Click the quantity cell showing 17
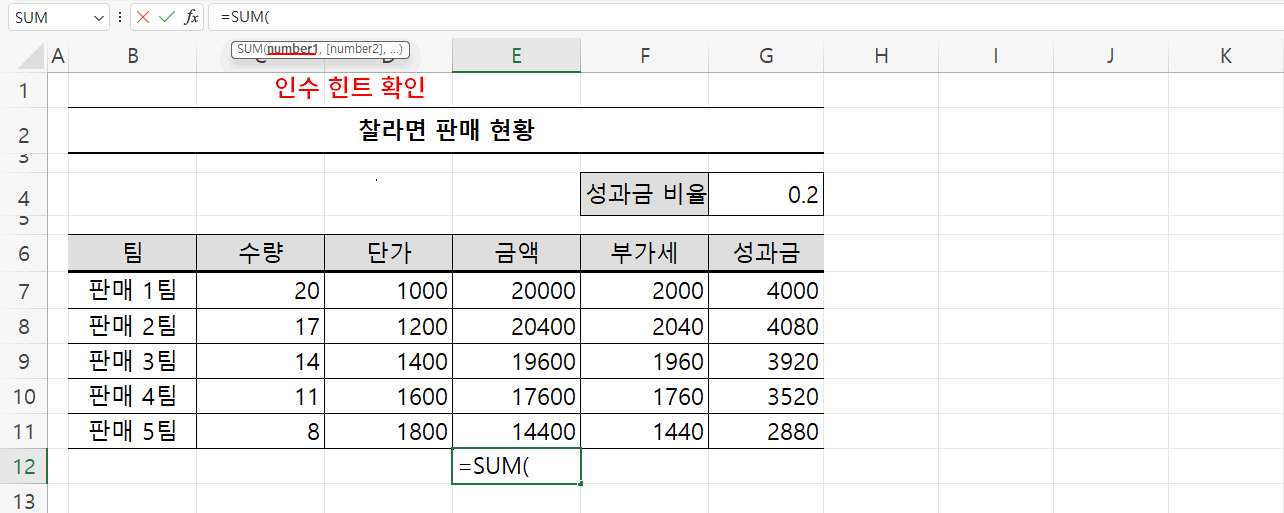 tap(260, 326)
